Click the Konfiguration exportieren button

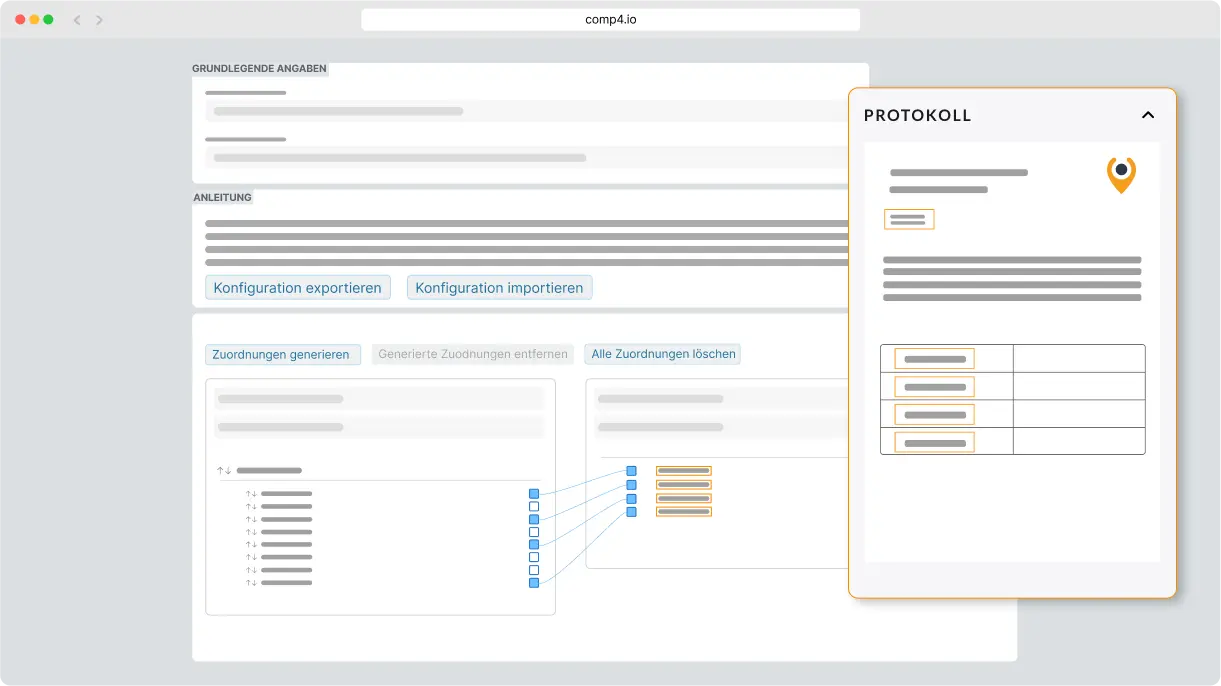click(298, 288)
